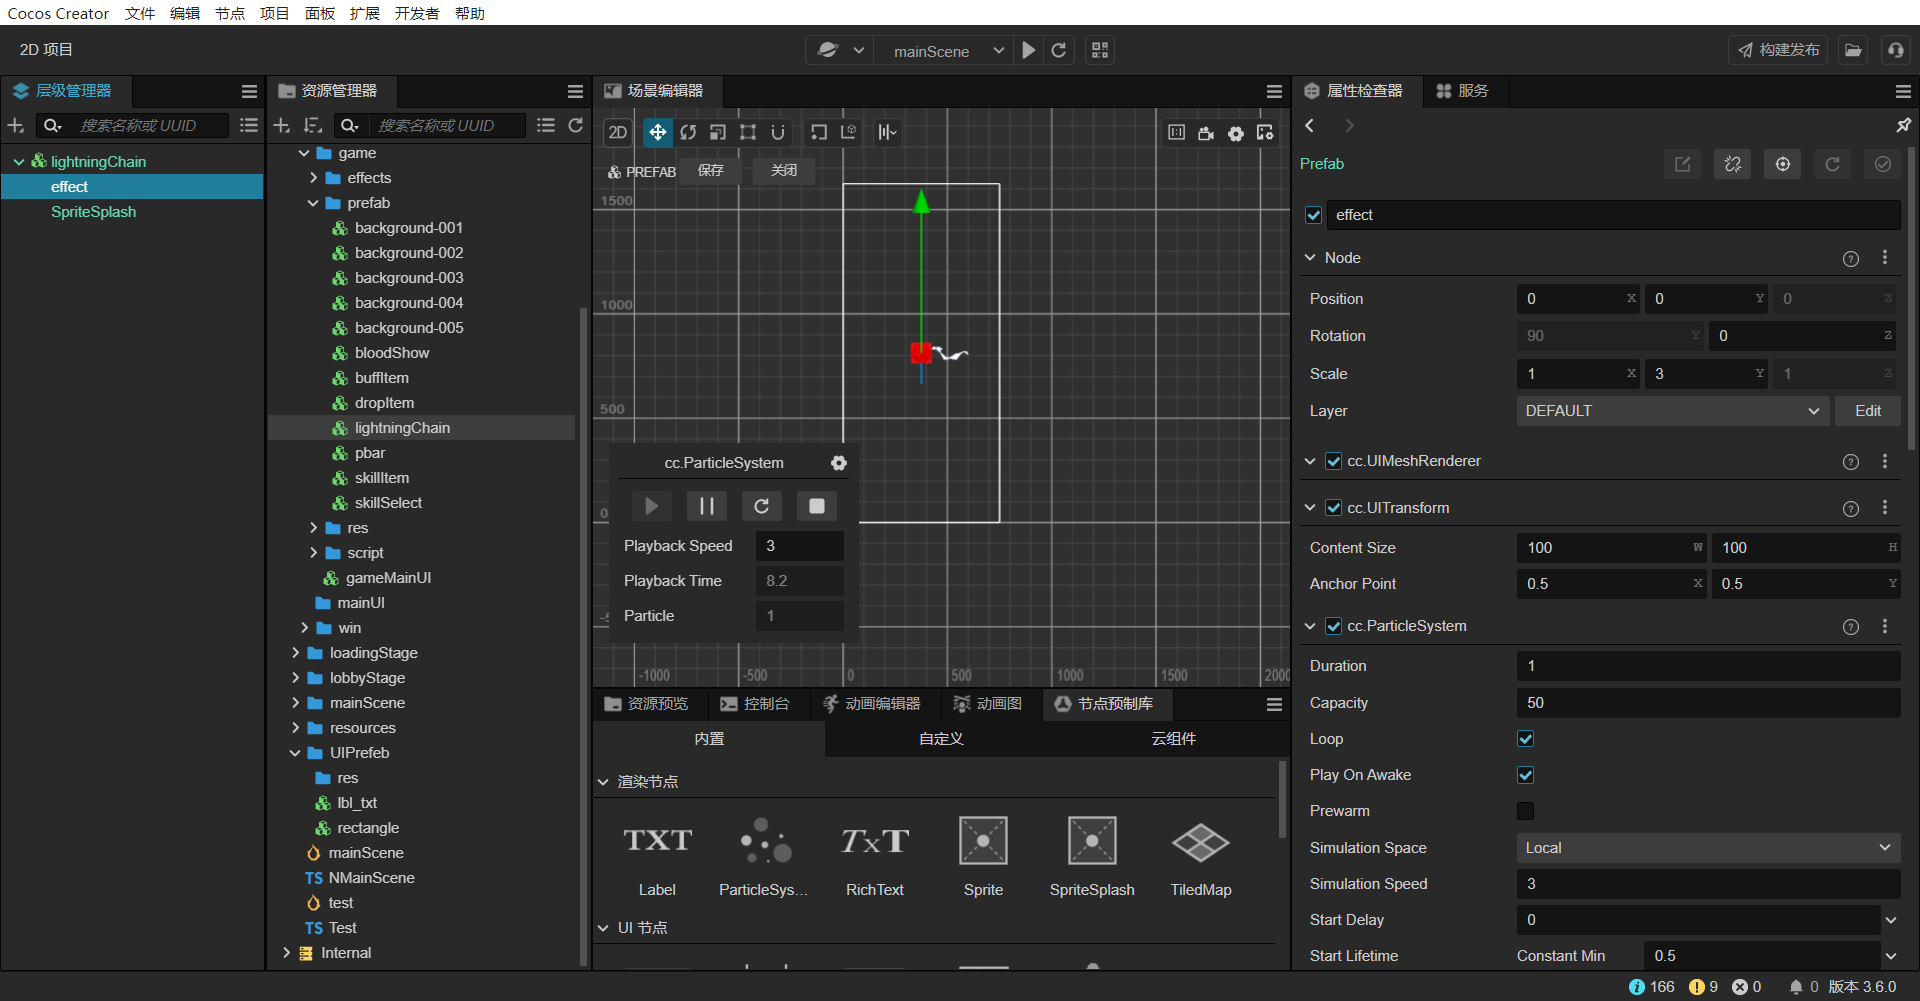This screenshot has height=1001, width=1920.
Task: Select the rotate gizmo tool in scene editor
Action: pos(688,132)
